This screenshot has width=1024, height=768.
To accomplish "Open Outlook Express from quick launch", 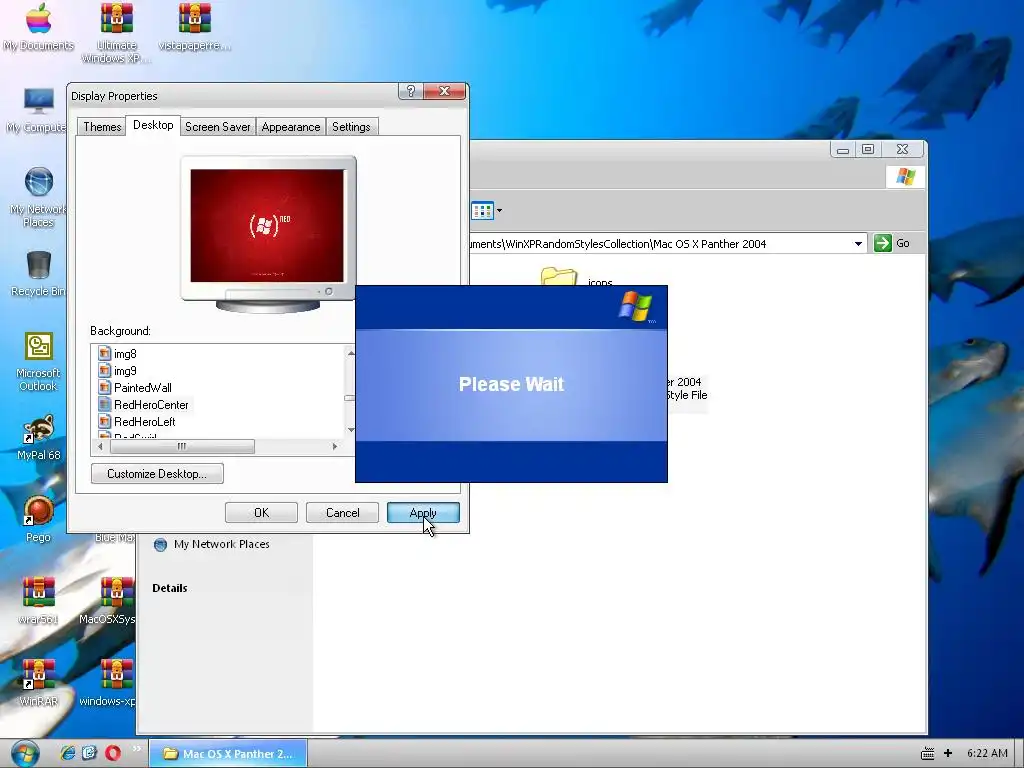I will (89, 753).
